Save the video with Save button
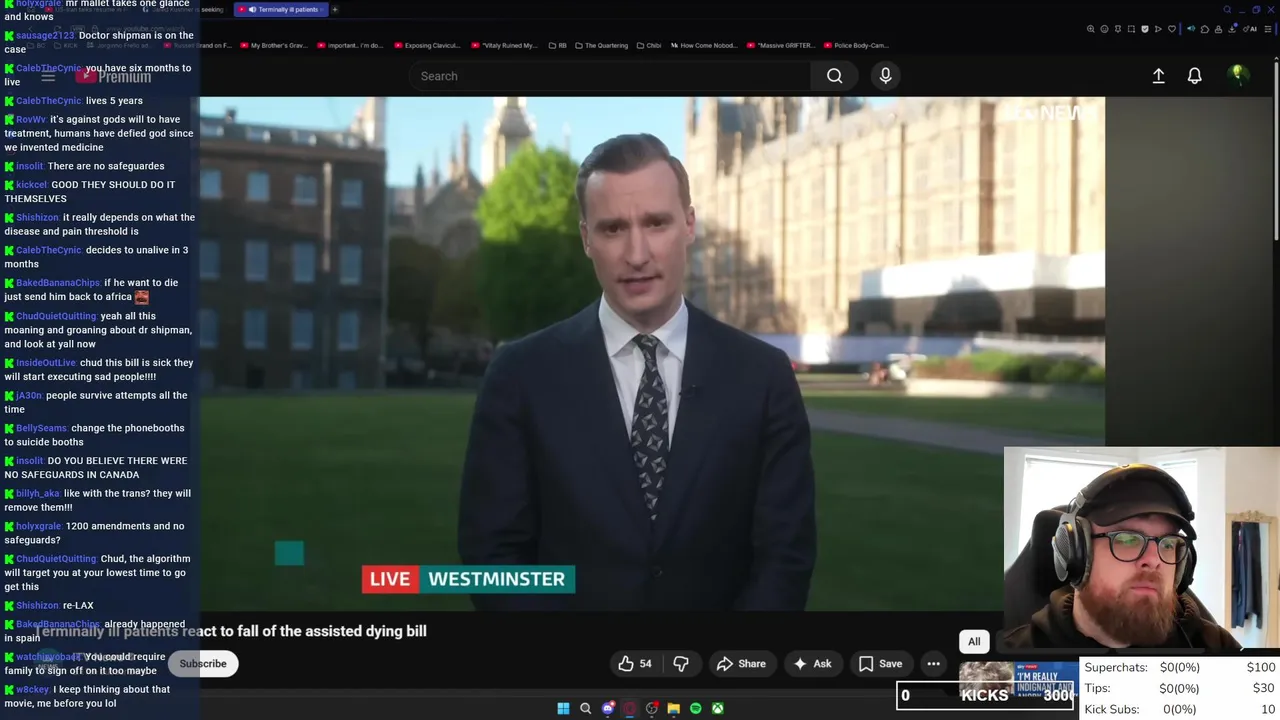 tap(880, 663)
